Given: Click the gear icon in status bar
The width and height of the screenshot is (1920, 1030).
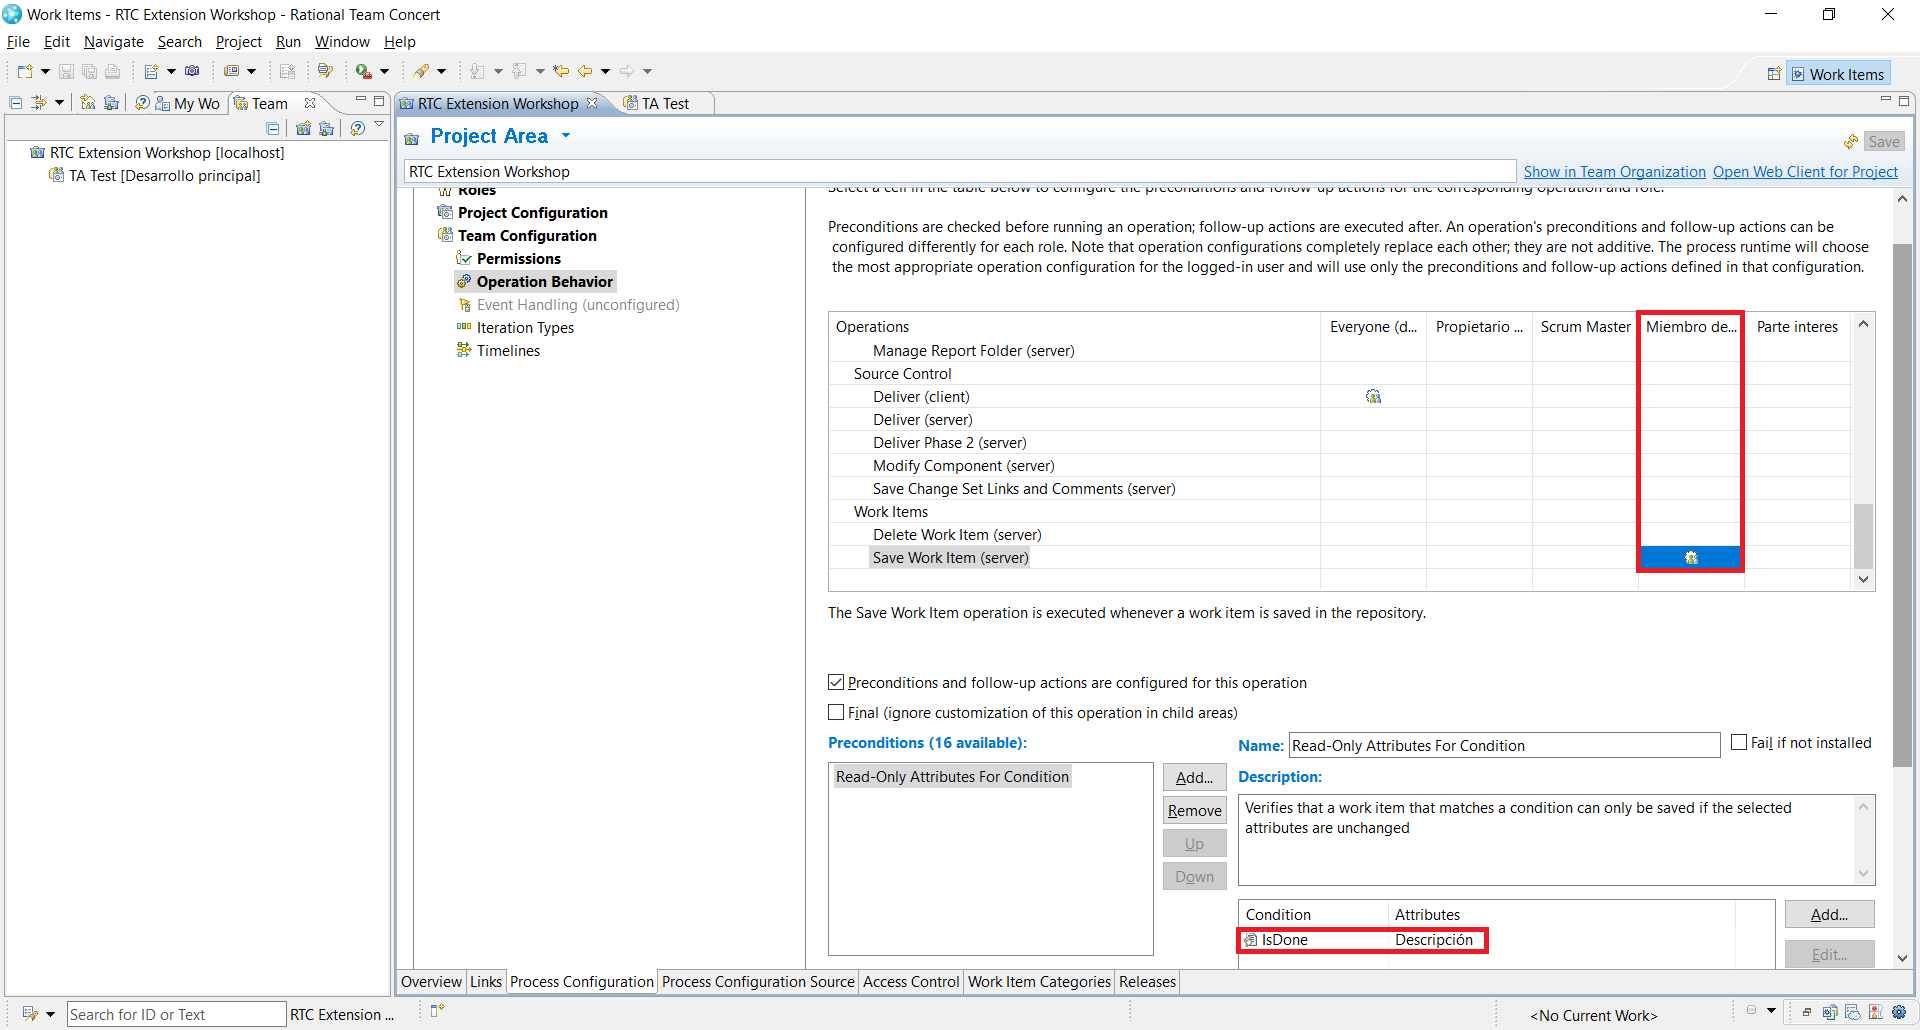Looking at the screenshot, I should click(1898, 1012).
